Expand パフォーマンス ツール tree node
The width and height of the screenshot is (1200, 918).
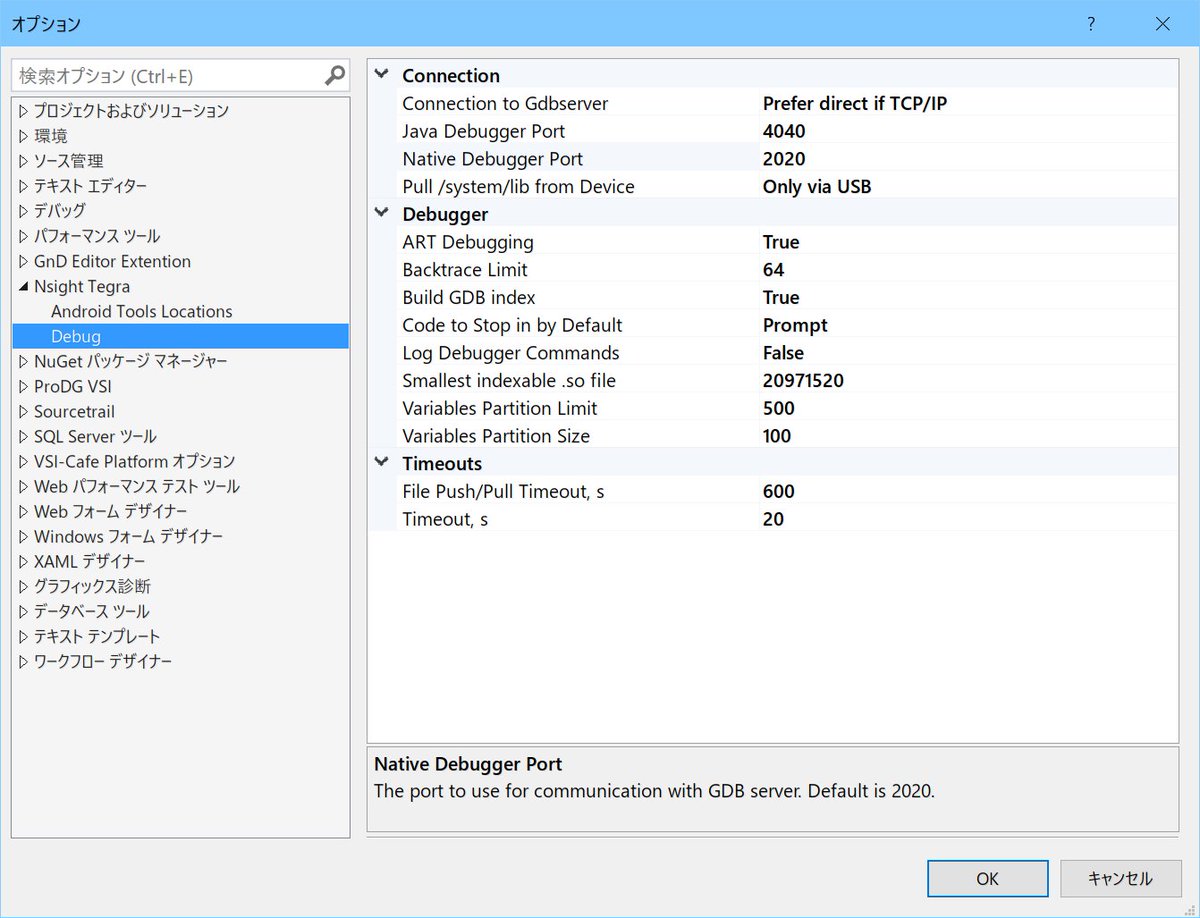[x=24, y=236]
